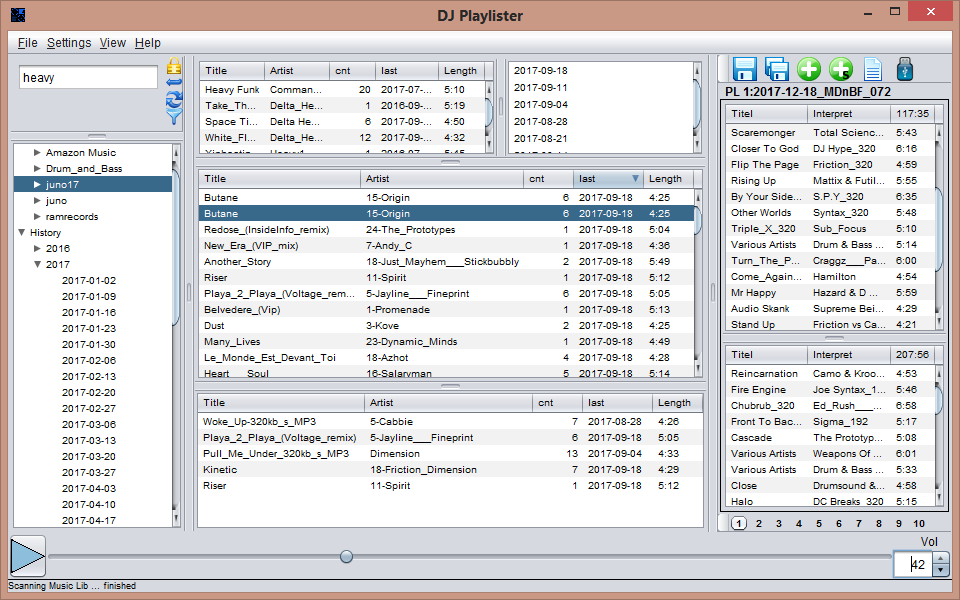Collapse the History tree node
This screenshot has height=600, width=960.
[x=22, y=233]
